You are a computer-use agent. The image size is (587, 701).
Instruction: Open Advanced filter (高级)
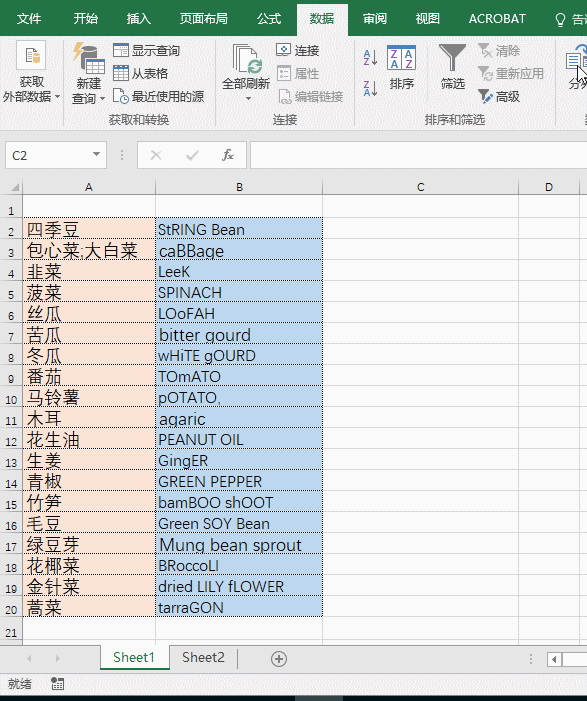coord(499,96)
